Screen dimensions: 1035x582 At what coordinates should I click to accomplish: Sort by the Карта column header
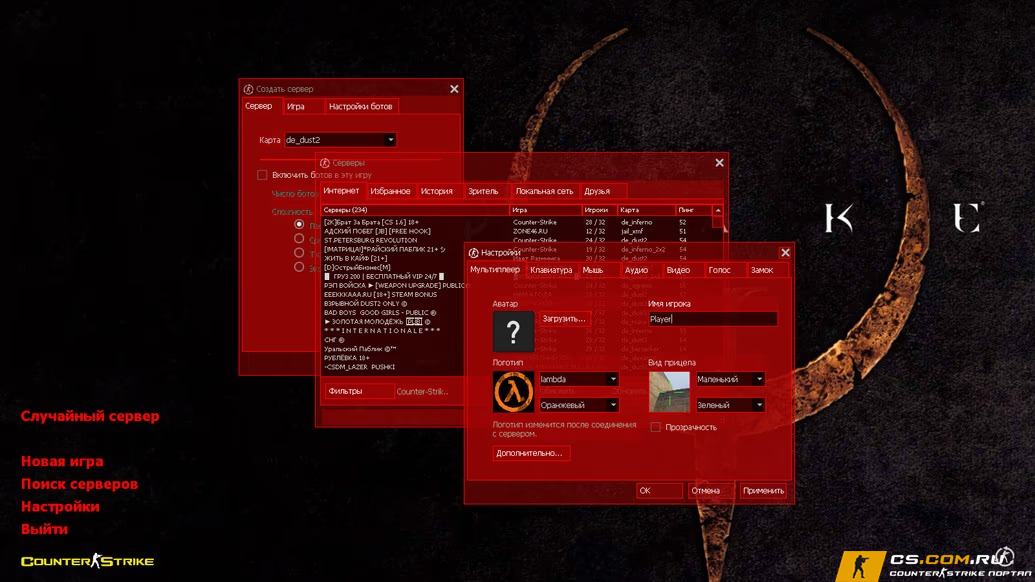(x=646, y=210)
